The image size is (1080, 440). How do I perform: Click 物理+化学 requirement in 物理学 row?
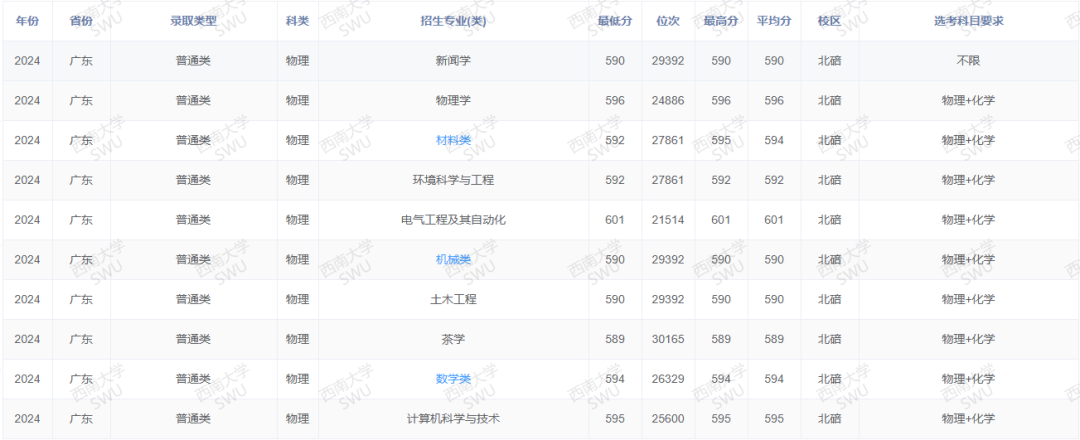(968, 101)
